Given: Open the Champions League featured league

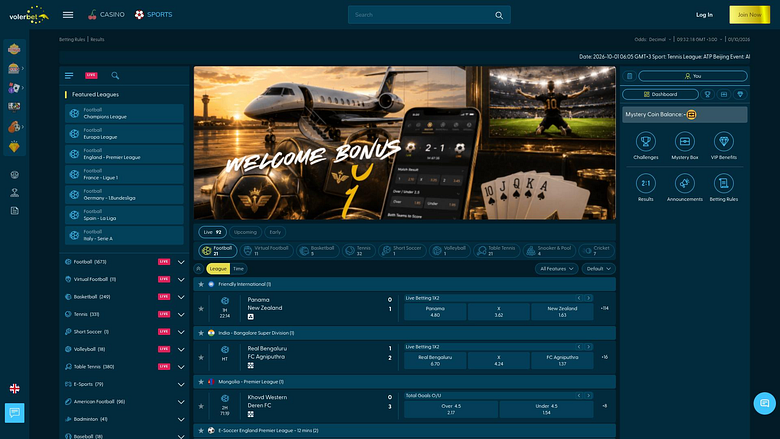Looking at the screenshot, I should [124, 113].
